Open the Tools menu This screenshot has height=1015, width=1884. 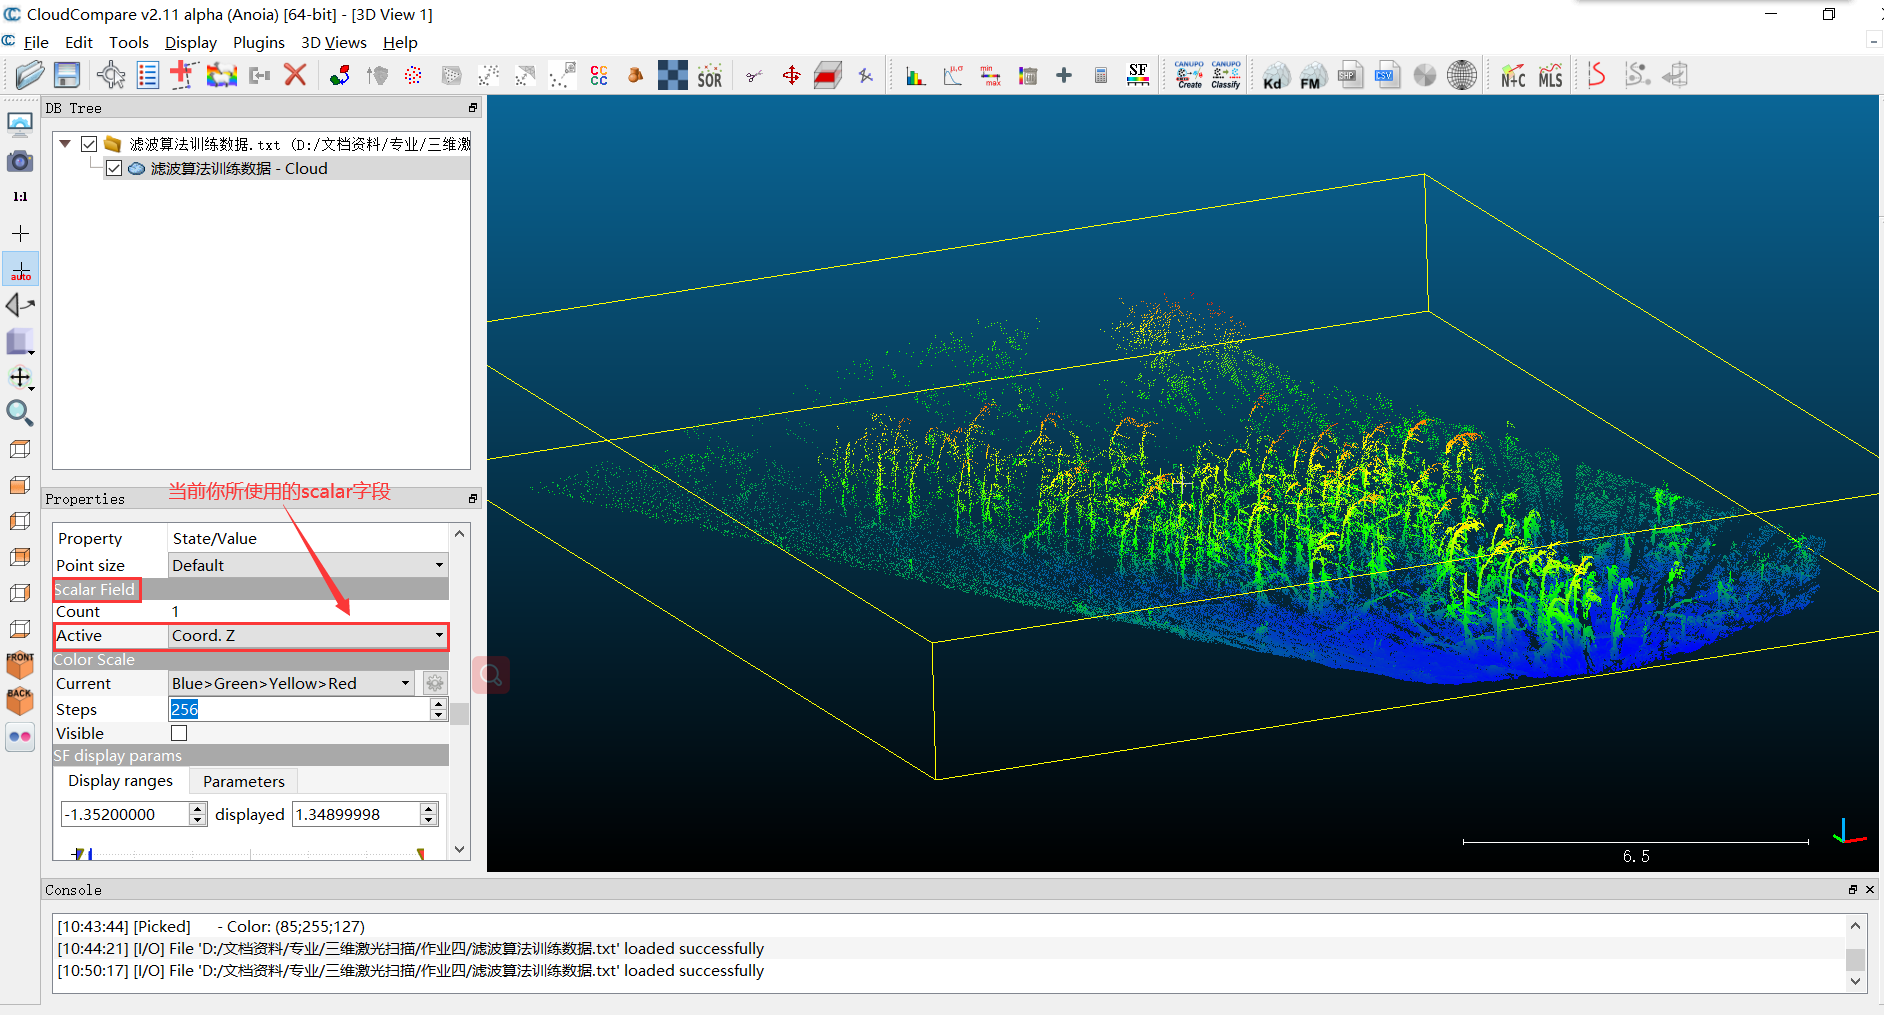coord(128,42)
